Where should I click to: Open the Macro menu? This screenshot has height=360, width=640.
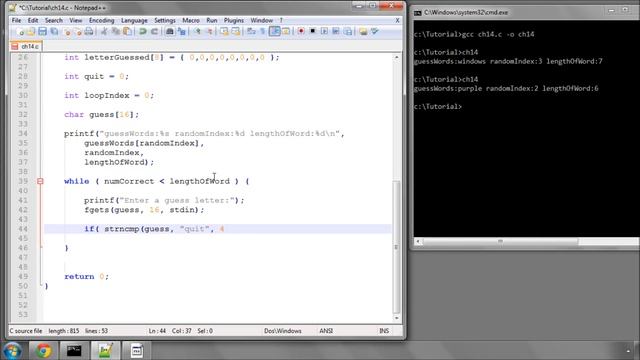pos(191,20)
